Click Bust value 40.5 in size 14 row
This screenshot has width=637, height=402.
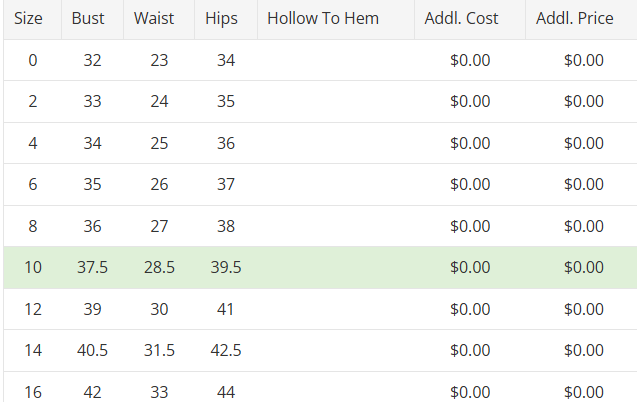[93, 351]
